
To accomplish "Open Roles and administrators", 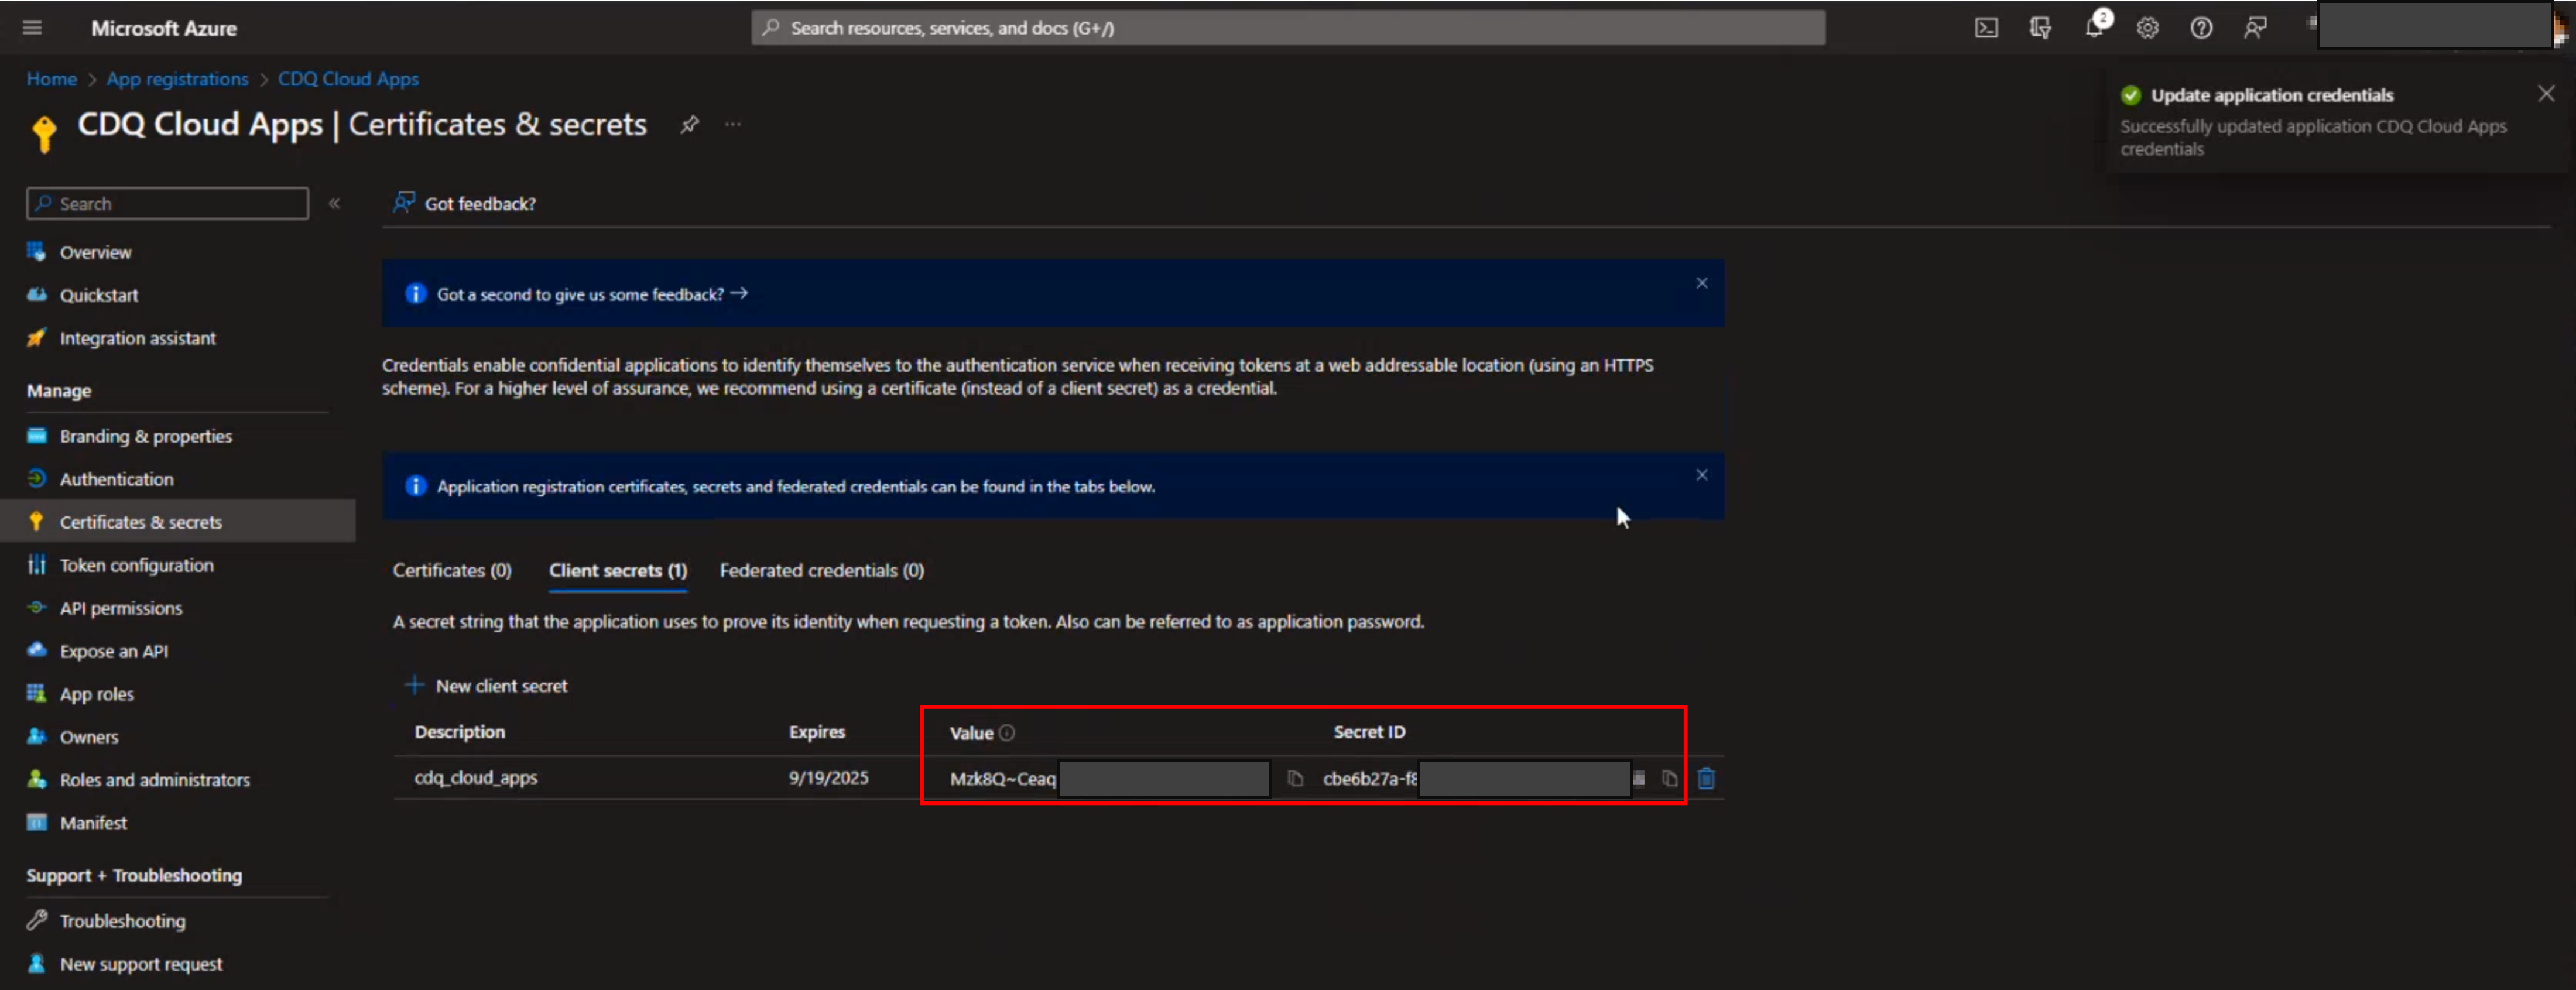I will [x=154, y=780].
